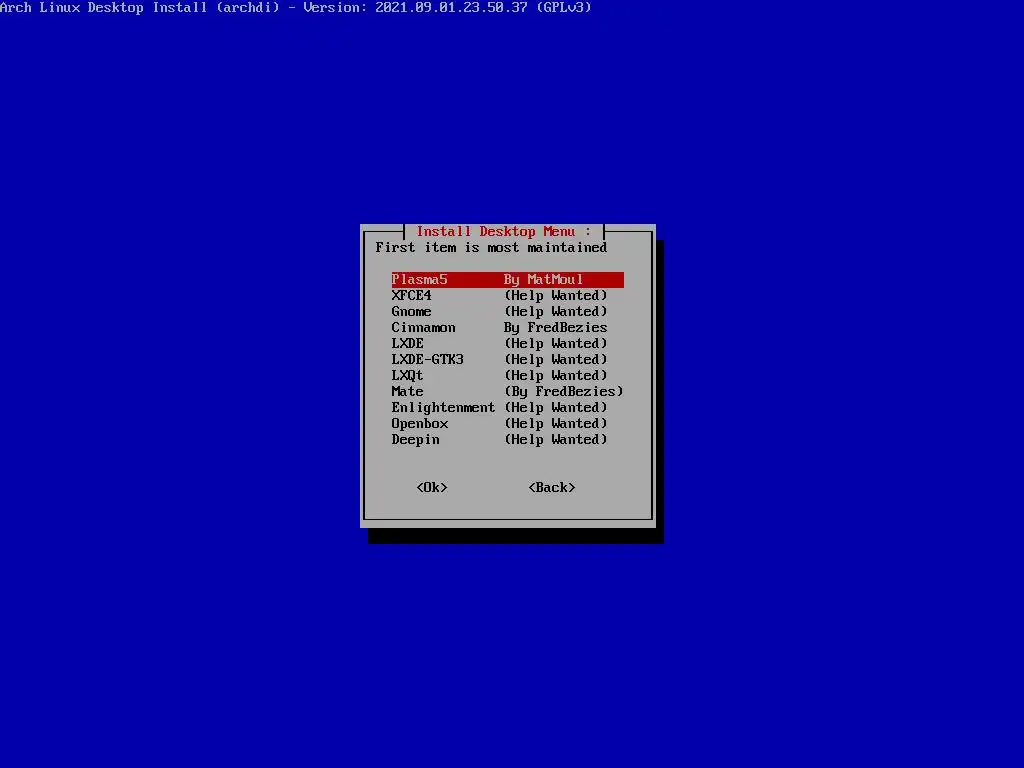The height and width of the screenshot is (768, 1024).
Task: Select Enlightenment in the desktop menu
Action: 507,408
